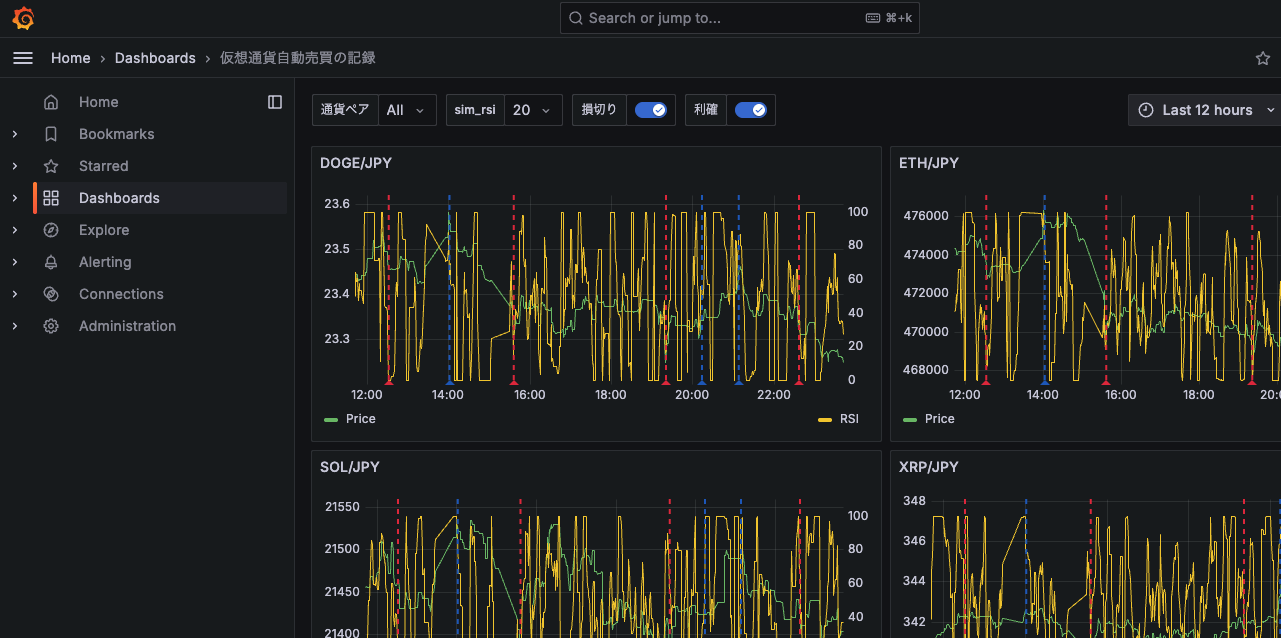Click the Grafana logo icon
The image size is (1281, 638).
[x=23, y=18]
